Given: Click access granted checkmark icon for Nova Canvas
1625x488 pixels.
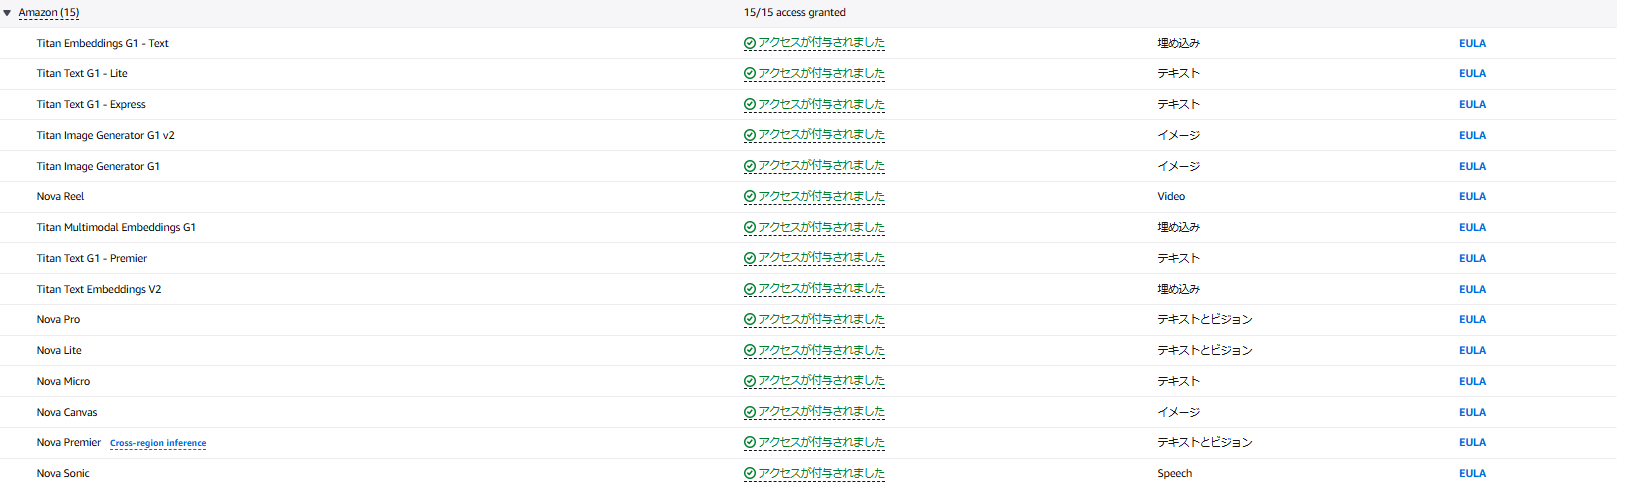Looking at the screenshot, I should pyautogui.click(x=750, y=413).
